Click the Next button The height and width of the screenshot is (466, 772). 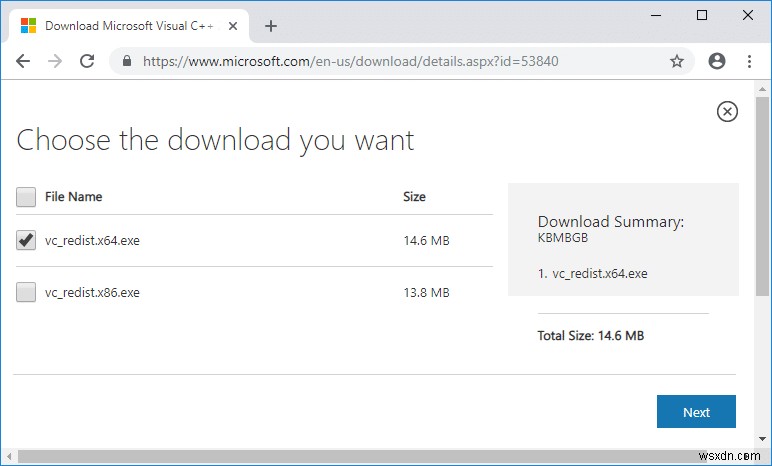pos(696,412)
